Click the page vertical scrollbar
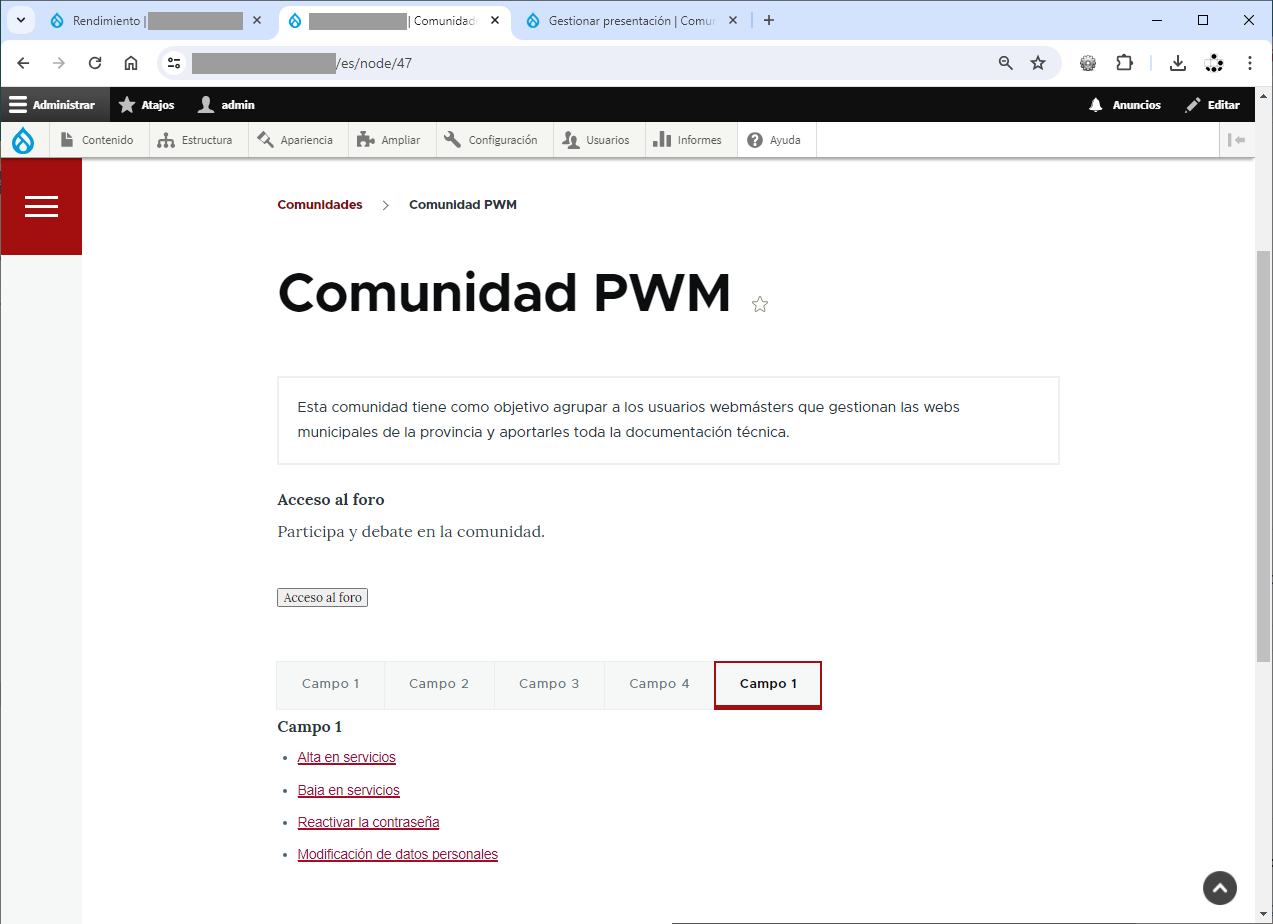The image size is (1273, 924). pyautogui.click(x=1264, y=455)
